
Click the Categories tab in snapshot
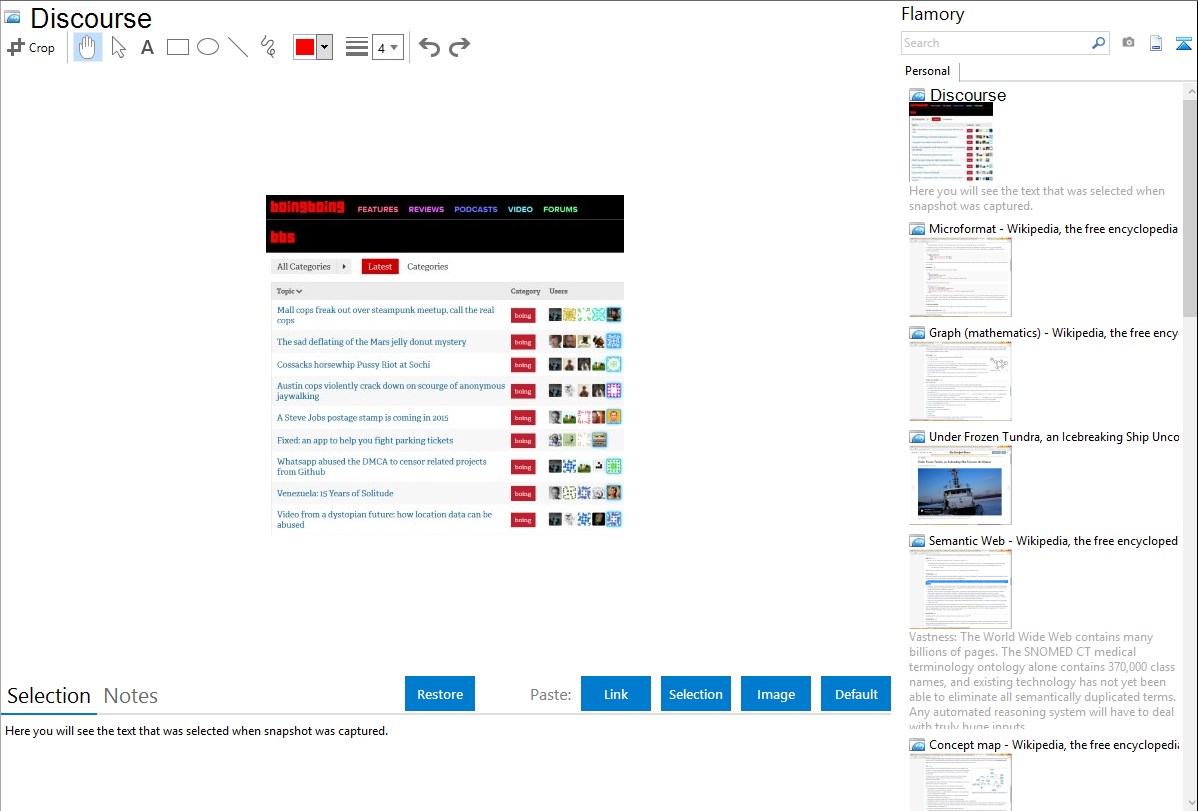click(x=428, y=267)
